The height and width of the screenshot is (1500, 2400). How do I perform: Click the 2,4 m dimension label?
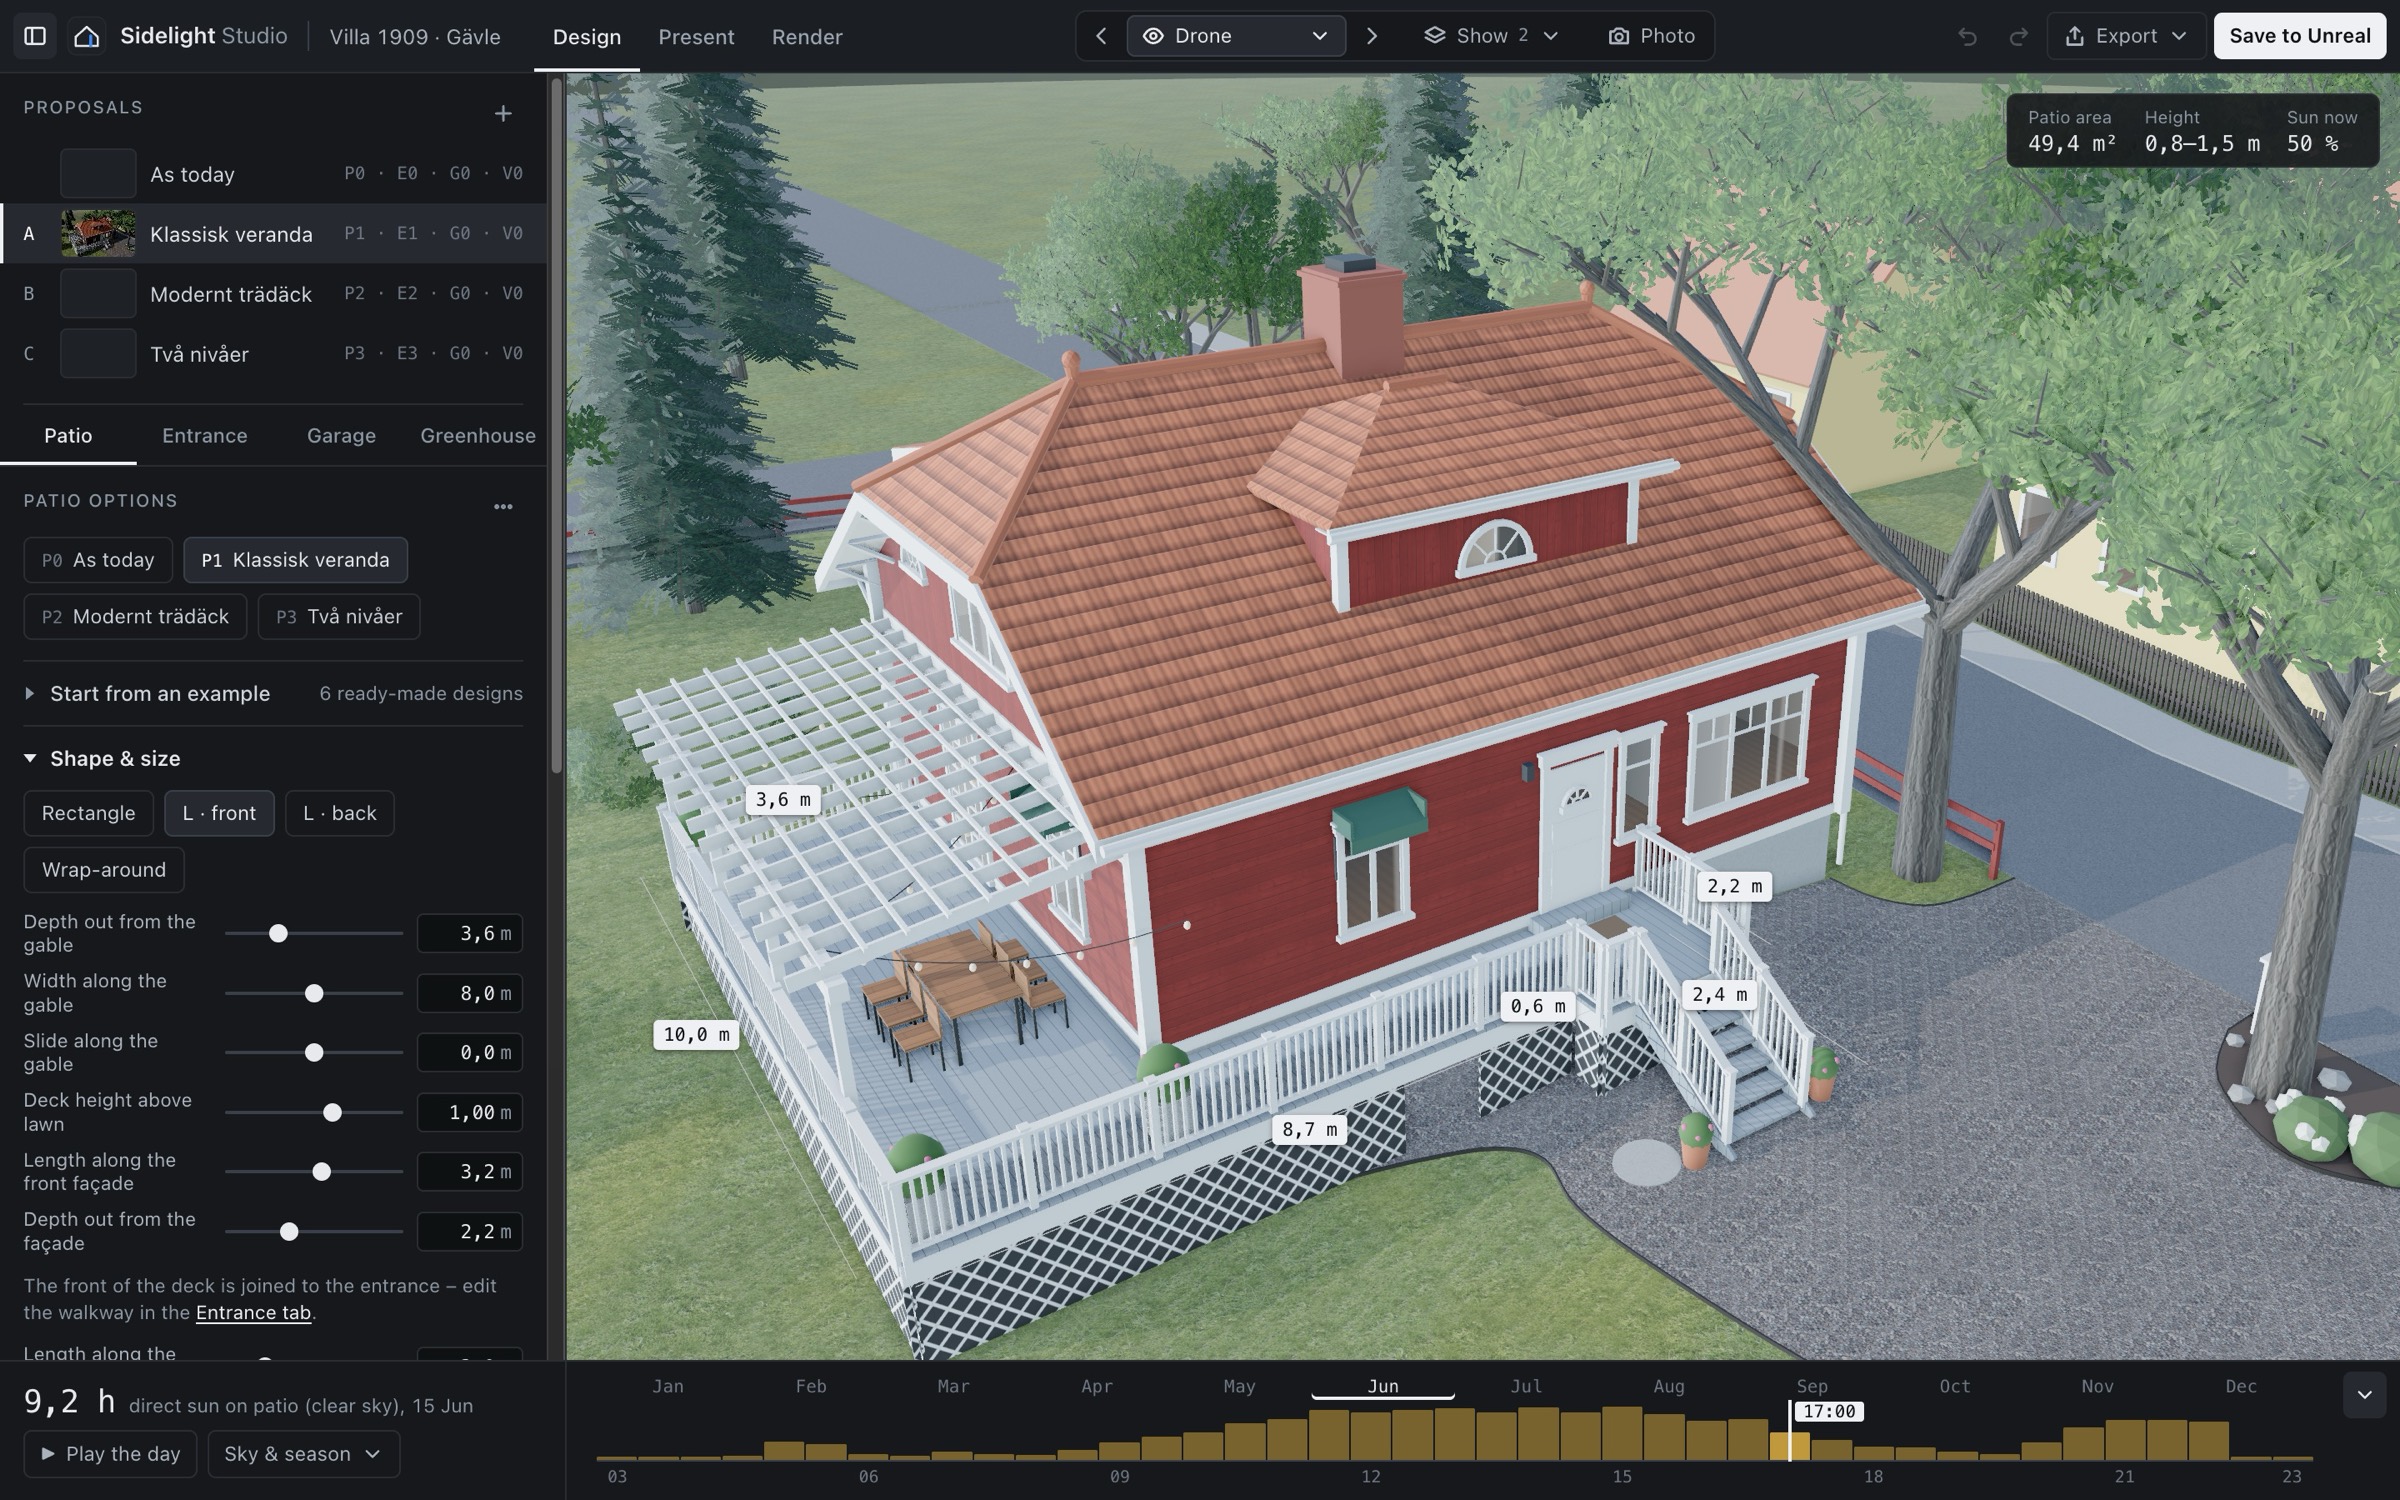point(1719,994)
